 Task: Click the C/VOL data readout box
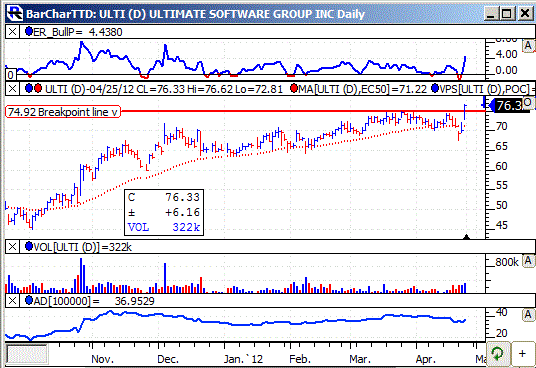[164, 212]
